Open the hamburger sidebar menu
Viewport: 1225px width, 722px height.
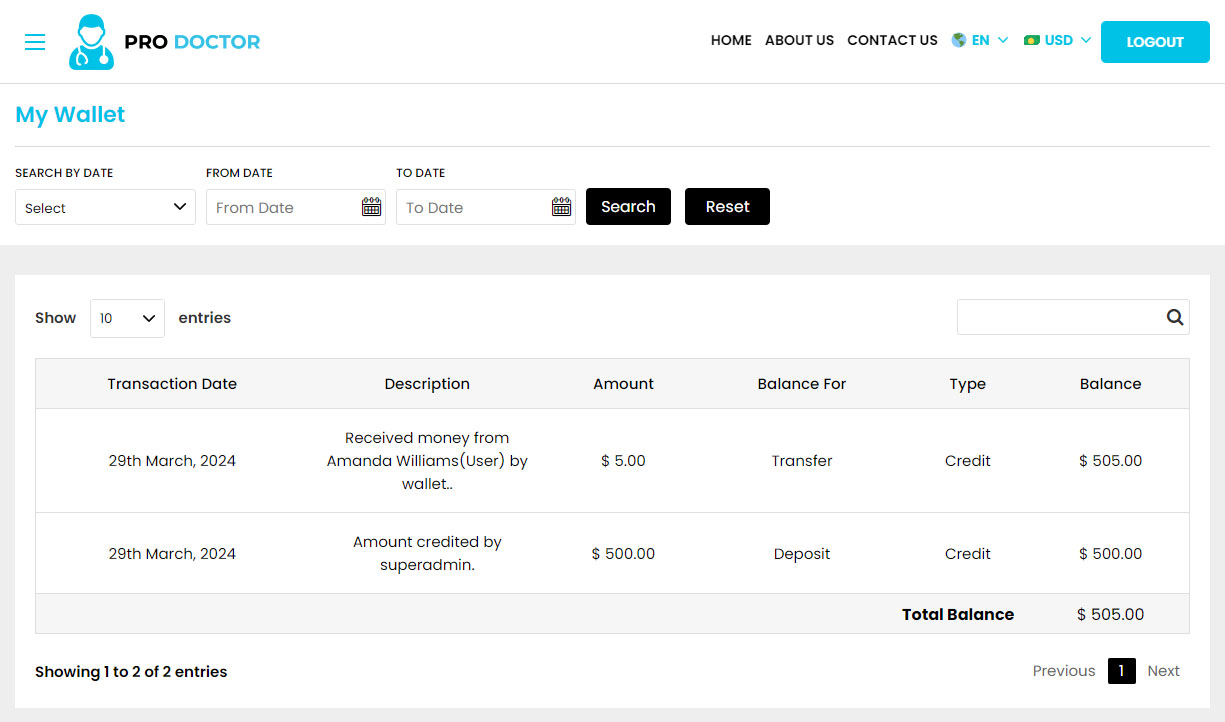pos(35,42)
